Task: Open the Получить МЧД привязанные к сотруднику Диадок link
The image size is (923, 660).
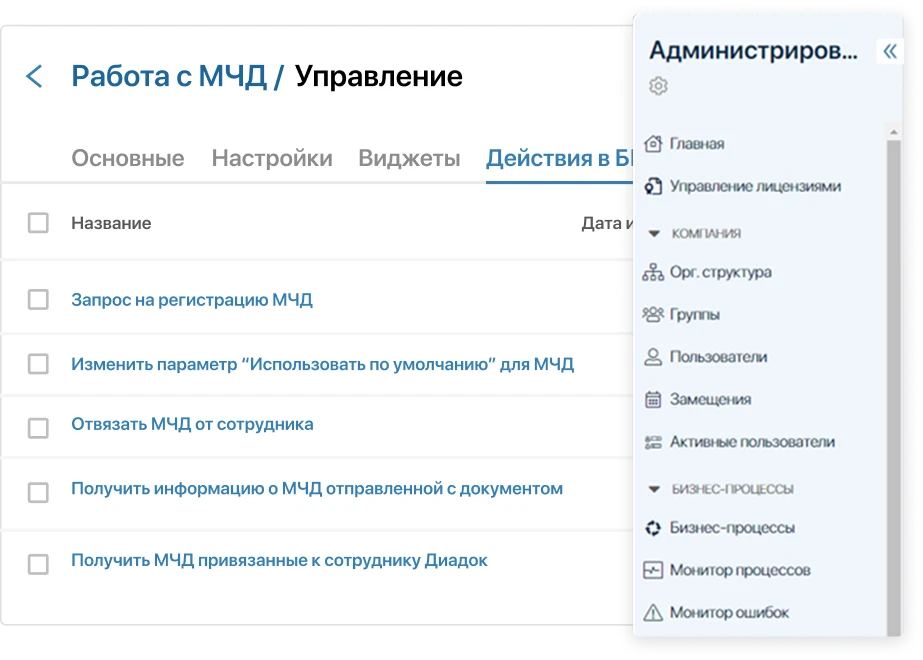Action: (x=276, y=560)
